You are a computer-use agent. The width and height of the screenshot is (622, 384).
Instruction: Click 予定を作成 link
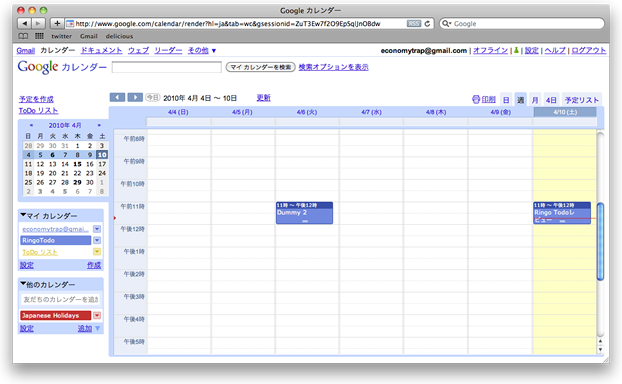[36, 99]
